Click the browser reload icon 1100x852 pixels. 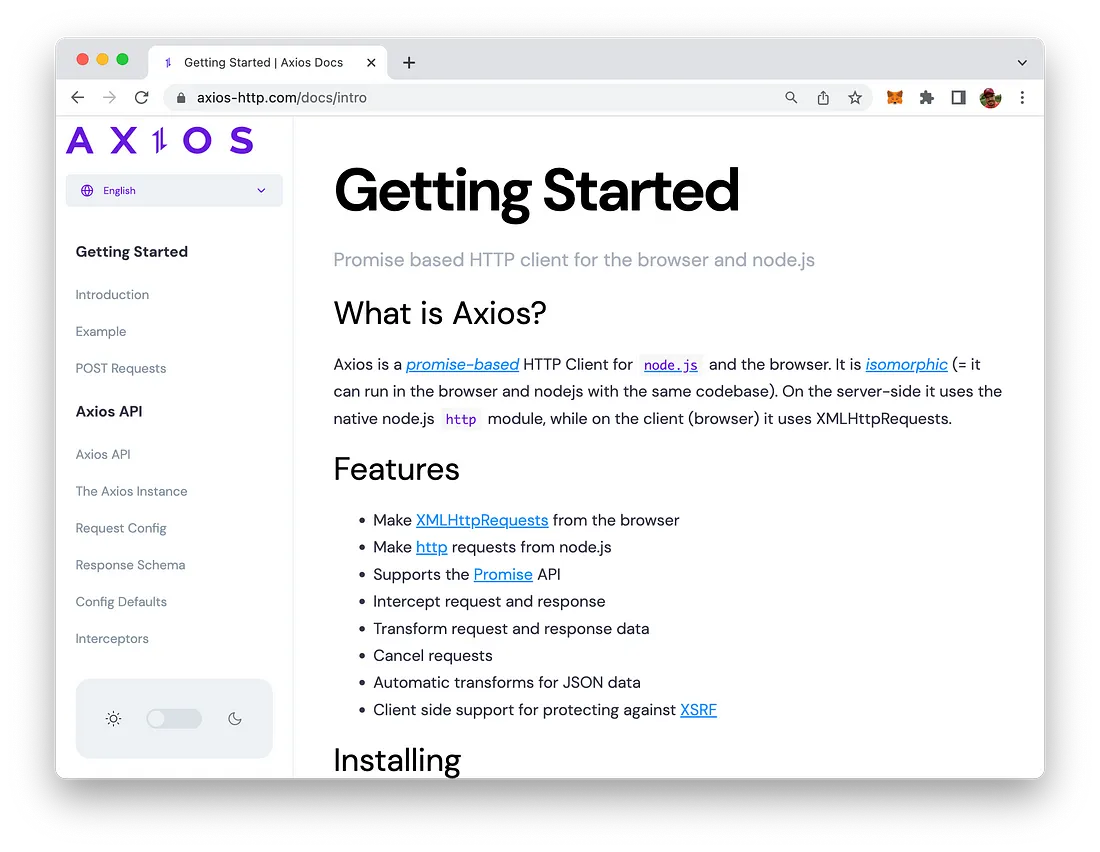(x=142, y=97)
